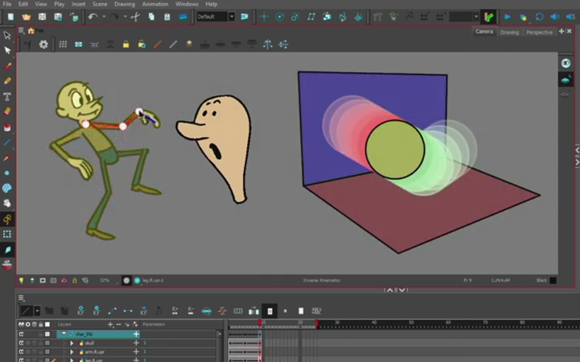Switch to the Perspective view tab

click(539, 32)
